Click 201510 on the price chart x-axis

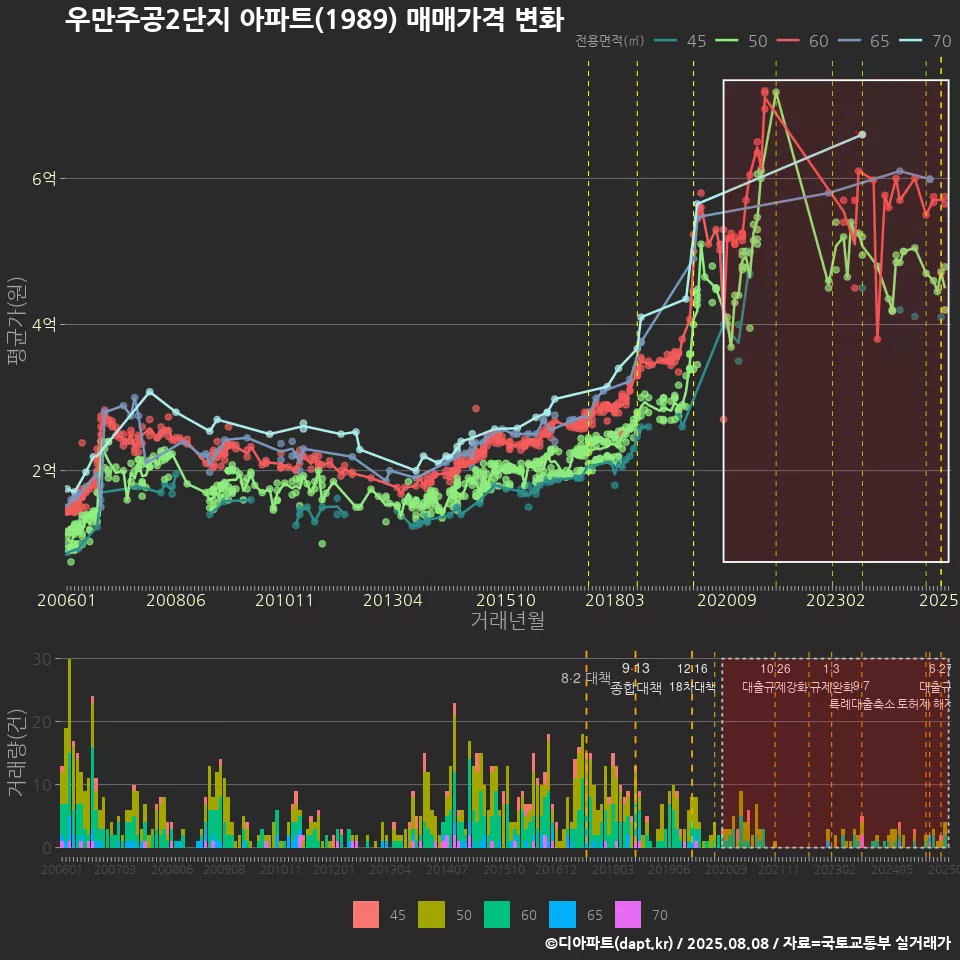[506, 600]
